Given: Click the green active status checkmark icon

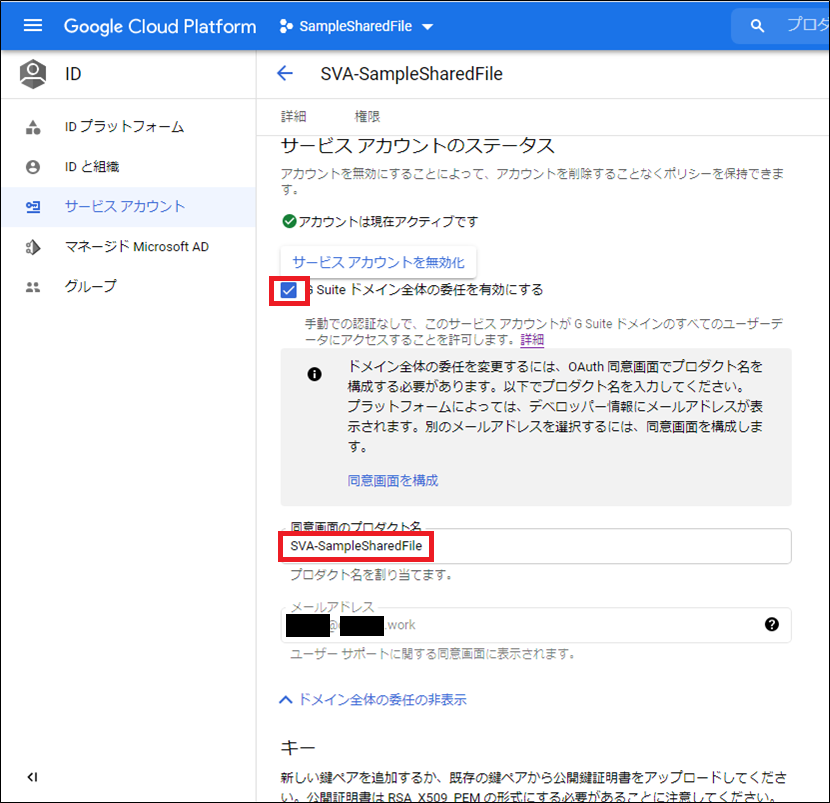Looking at the screenshot, I should pyautogui.click(x=289, y=221).
